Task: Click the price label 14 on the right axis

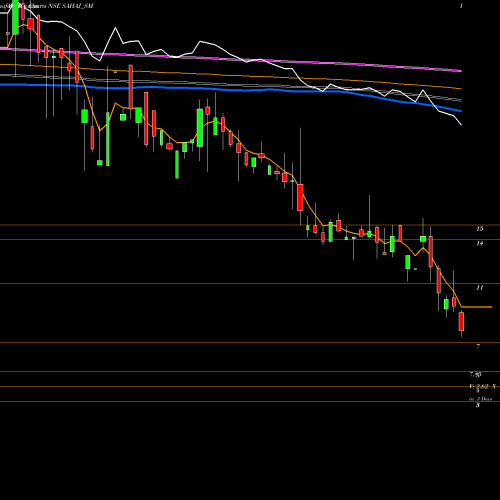Action: (479, 243)
